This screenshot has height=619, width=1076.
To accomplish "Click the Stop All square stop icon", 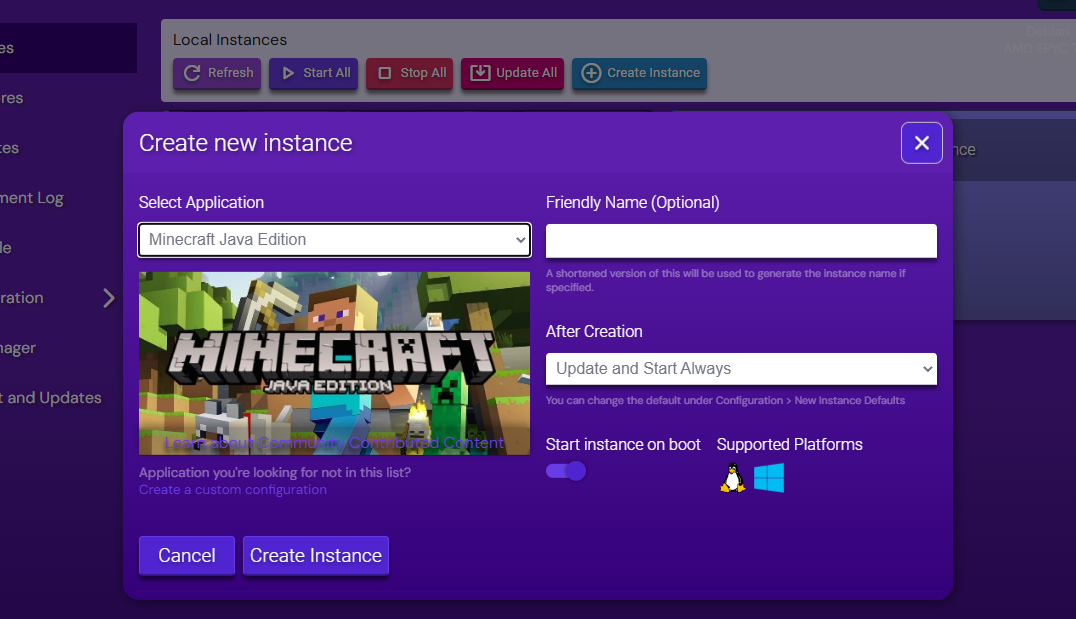I will coord(385,72).
